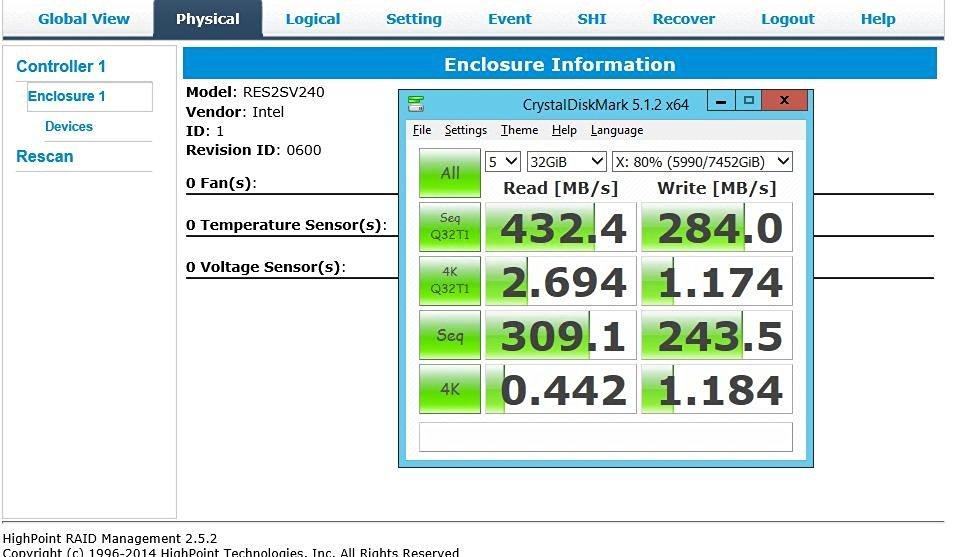Click the 243.5 Seq write result
The width and height of the screenshot is (959, 557).
click(x=717, y=335)
